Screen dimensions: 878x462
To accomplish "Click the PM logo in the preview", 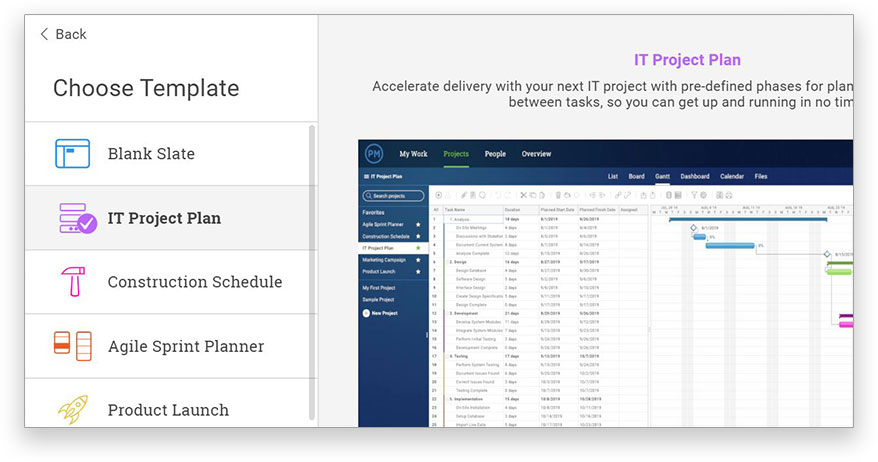I will (x=374, y=153).
